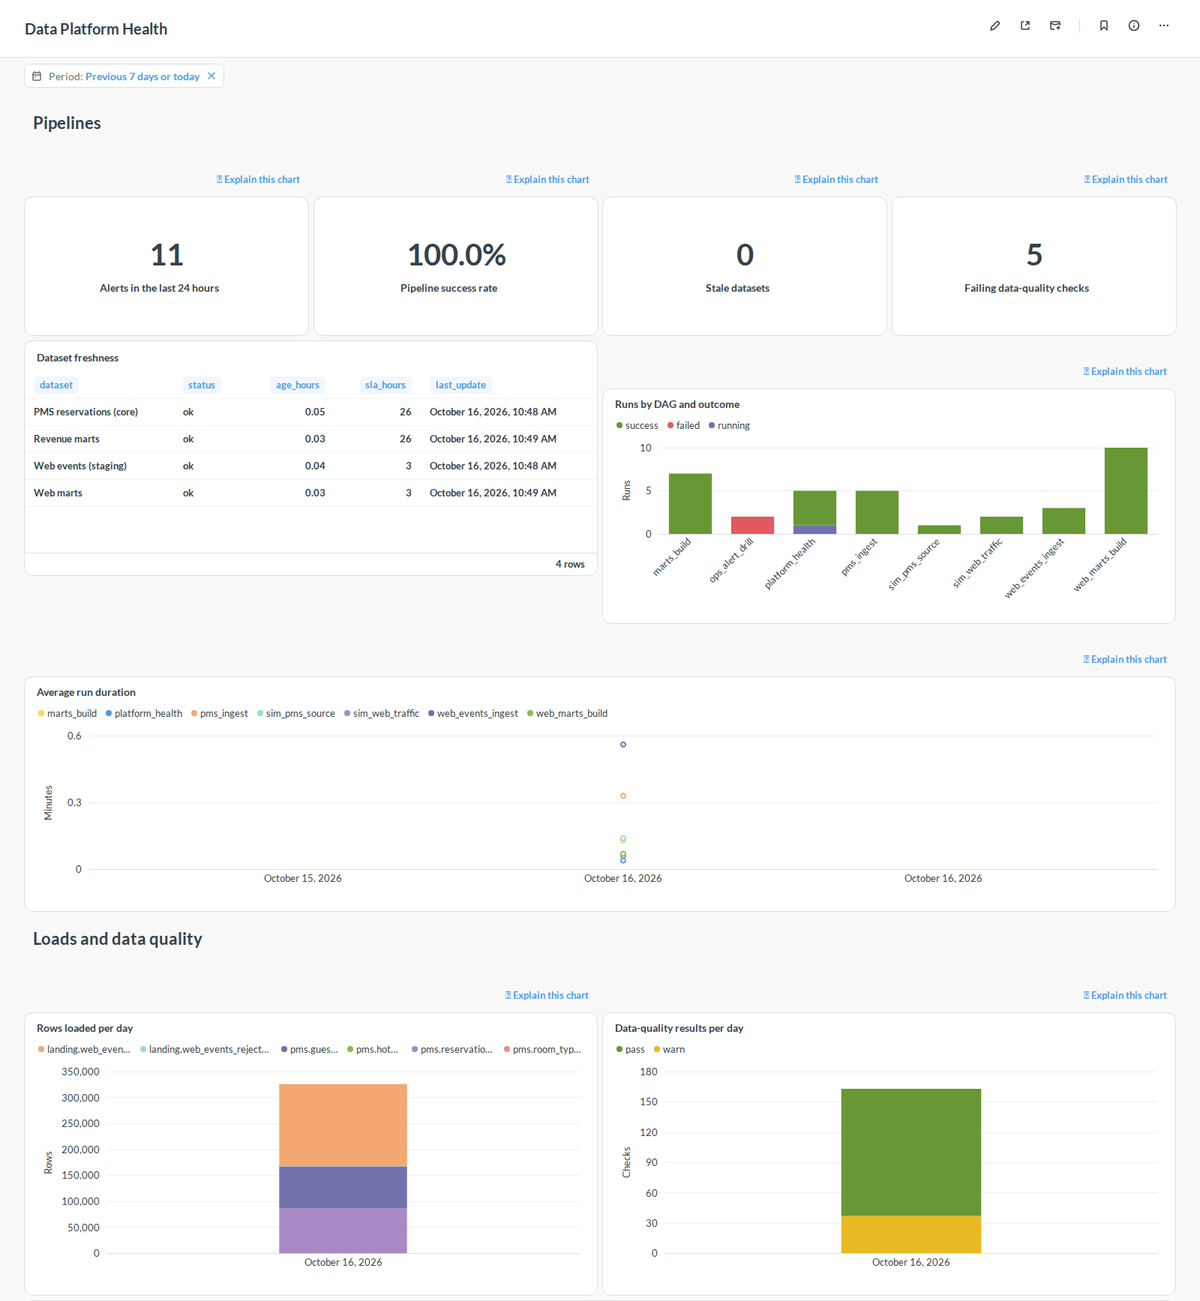Toggle pms.room_typ... legend item

[x=543, y=1050]
